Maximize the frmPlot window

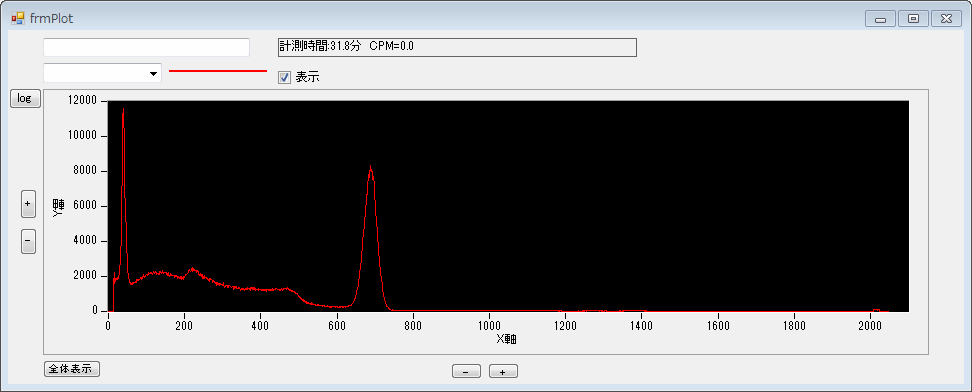(x=913, y=19)
